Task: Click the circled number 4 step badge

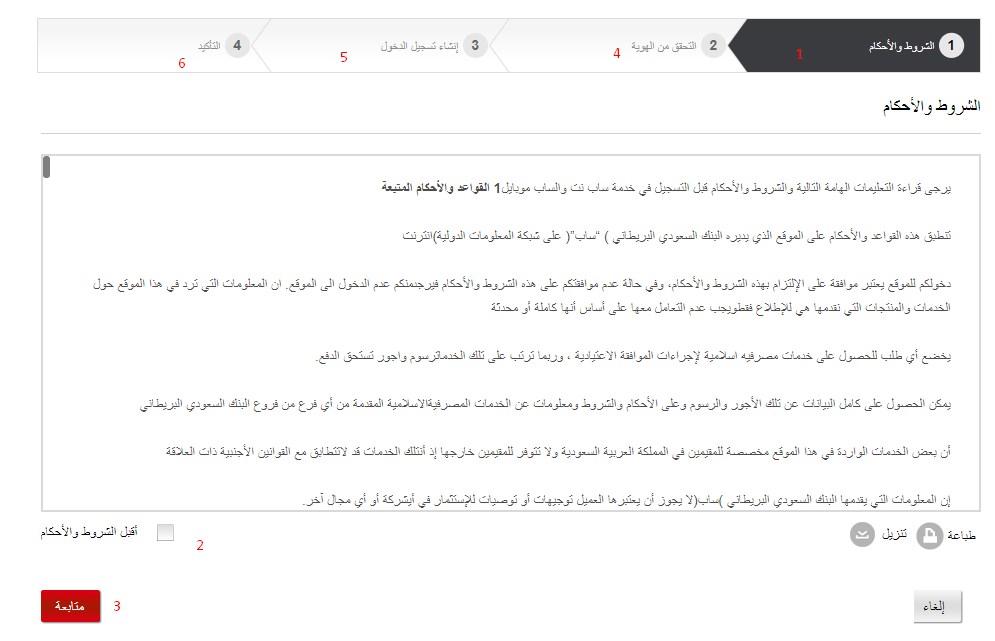Action: 237,46
